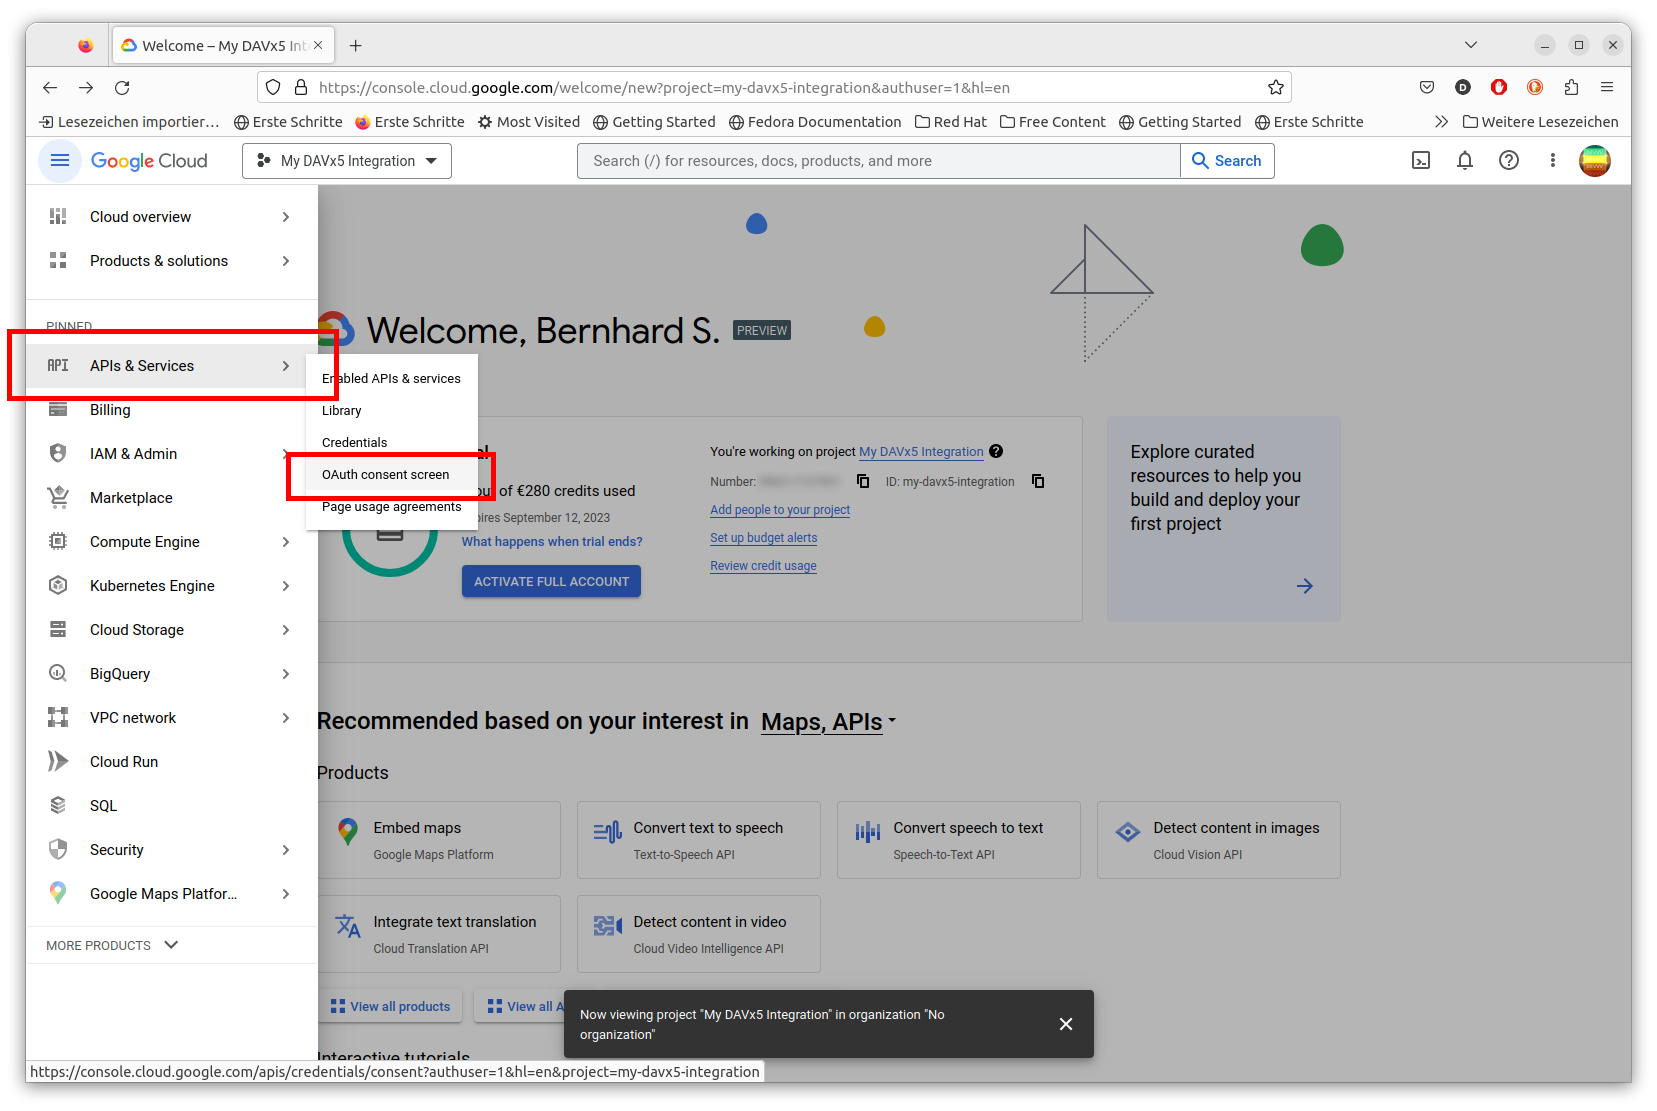The height and width of the screenshot is (1111, 1657).
Task: Open a new browser tab
Action: (356, 46)
